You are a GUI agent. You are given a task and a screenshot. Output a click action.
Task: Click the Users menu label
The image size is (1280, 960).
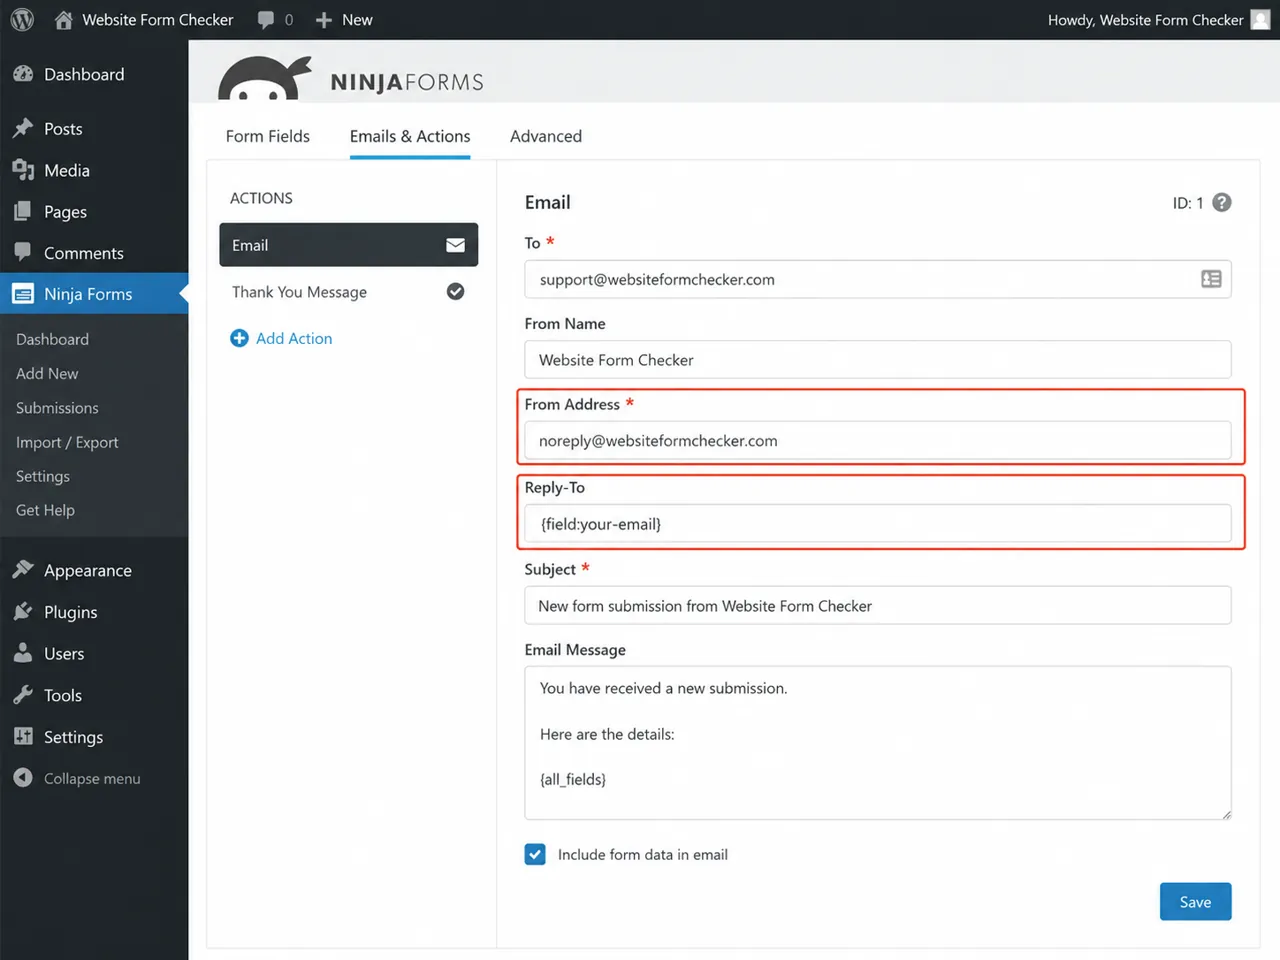point(64,653)
